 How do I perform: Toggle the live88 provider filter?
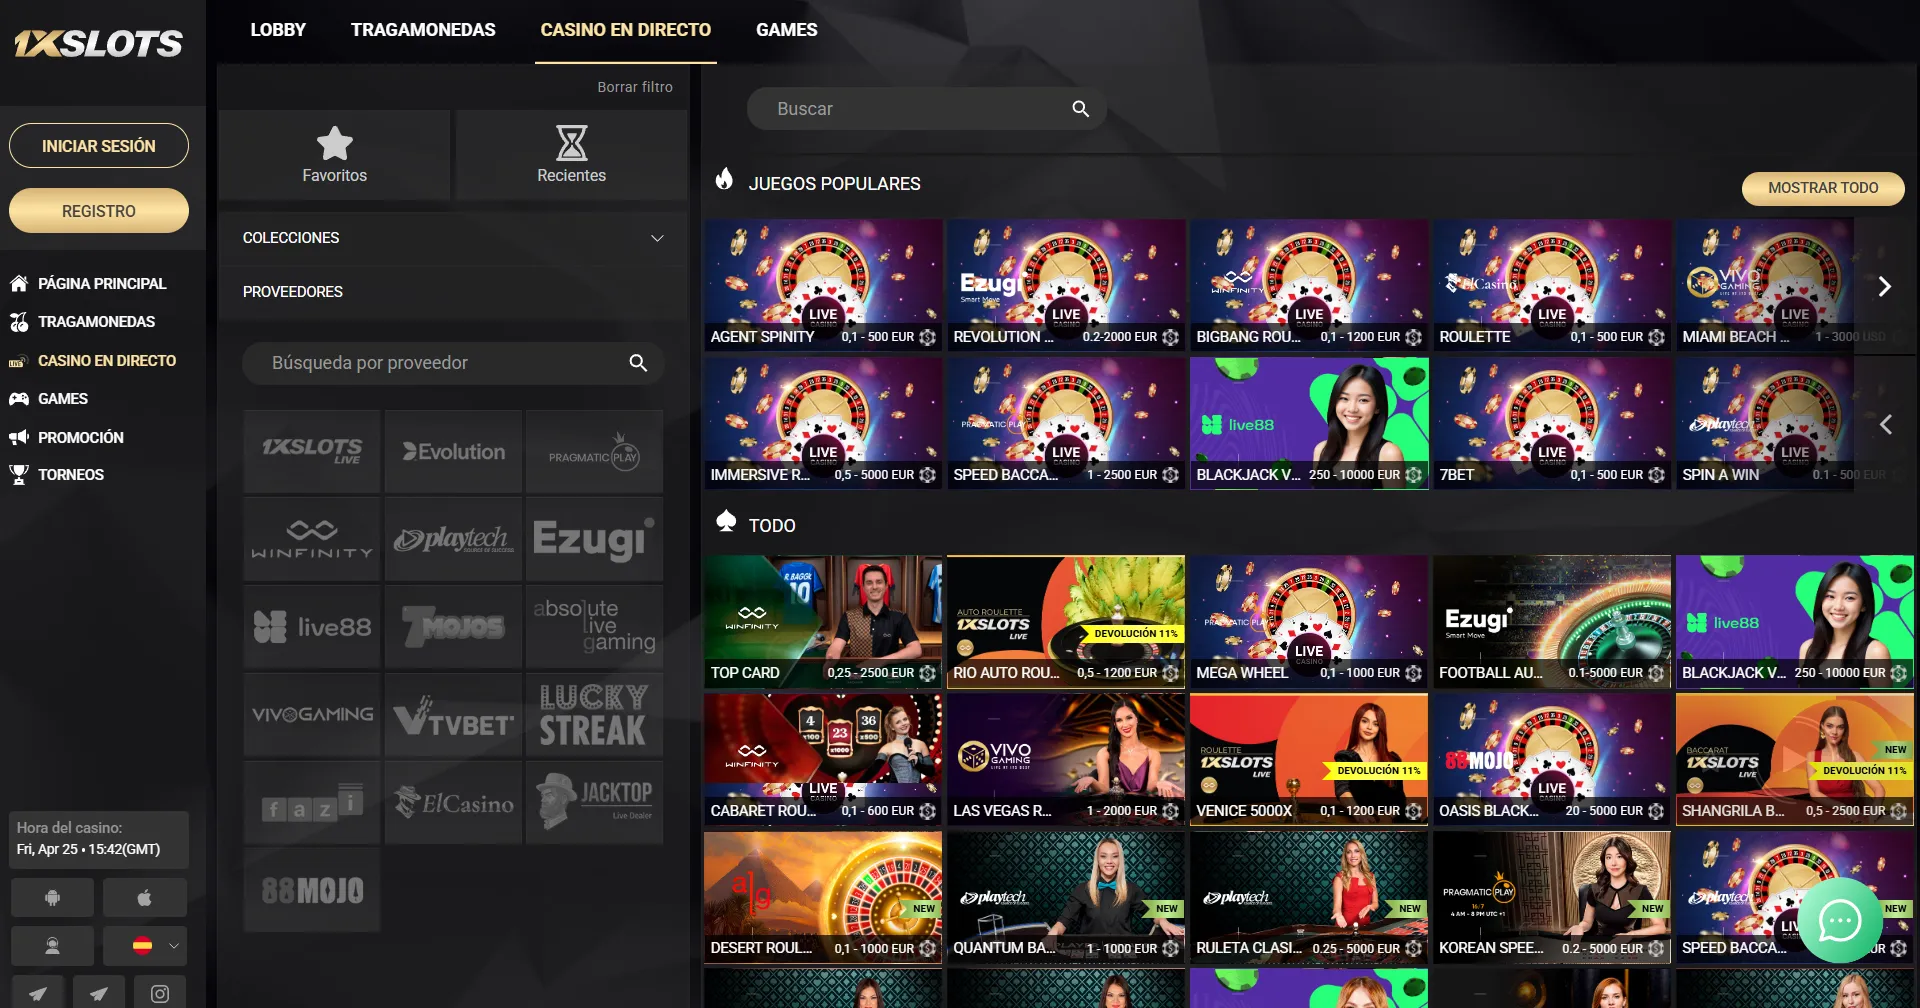tap(312, 627)
